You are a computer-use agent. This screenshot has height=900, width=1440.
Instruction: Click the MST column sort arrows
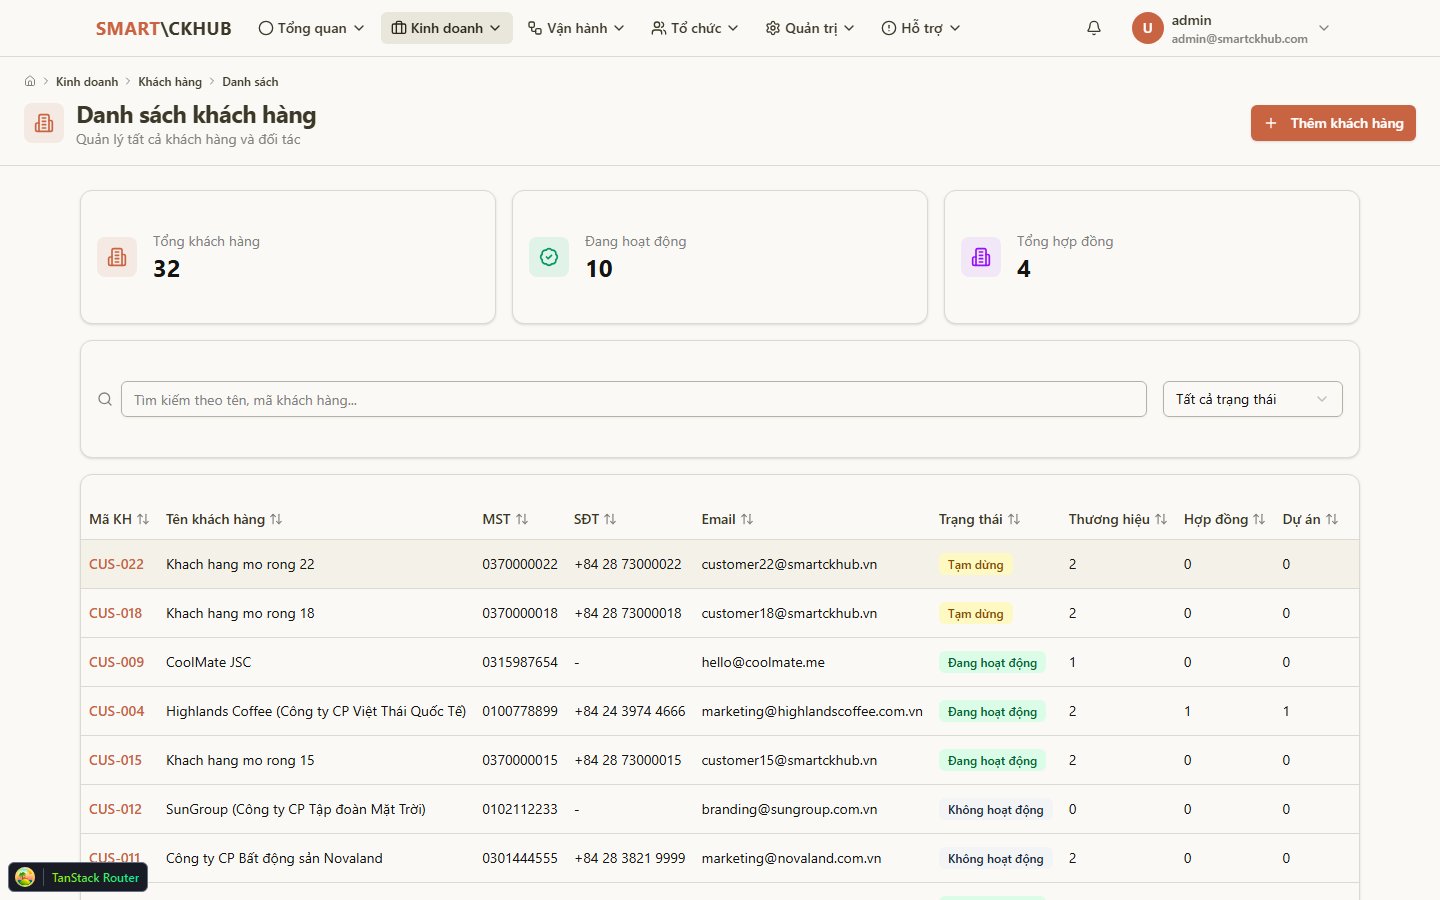pos(522,519)
